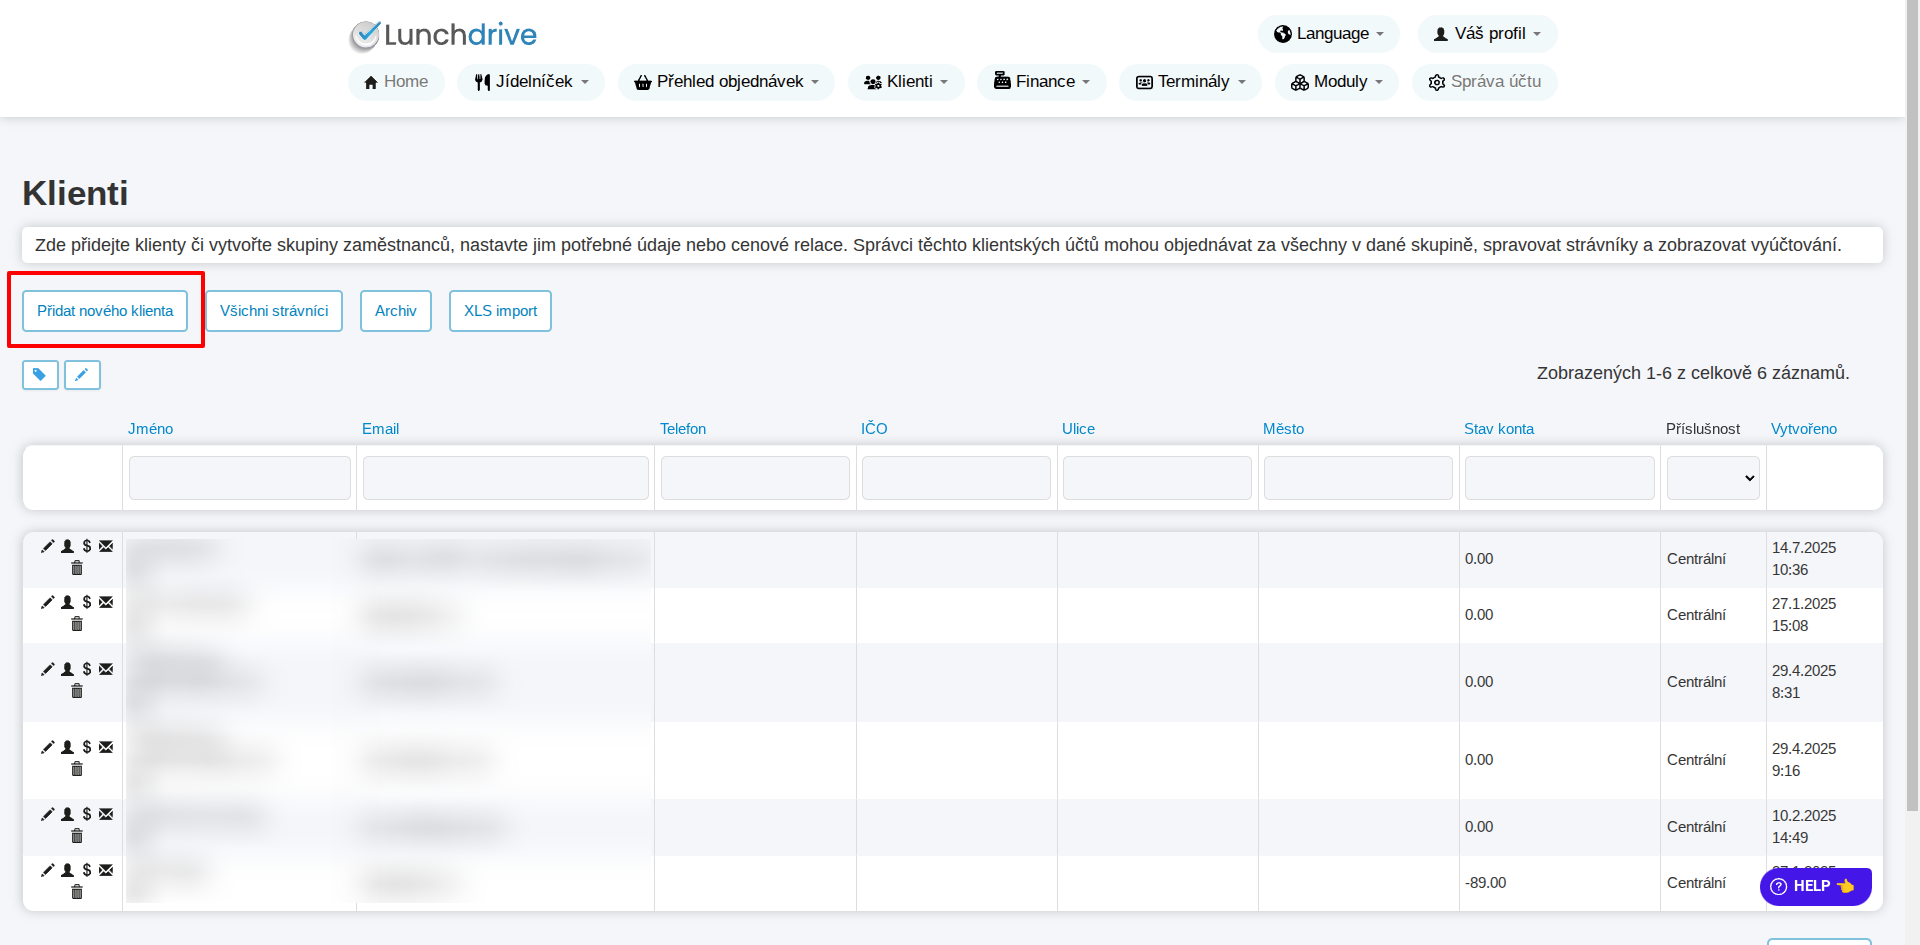This screenshot has width=1920, height=945.
Task: Delete the client with balance -89.00
Action: click(x=77, y=892)
